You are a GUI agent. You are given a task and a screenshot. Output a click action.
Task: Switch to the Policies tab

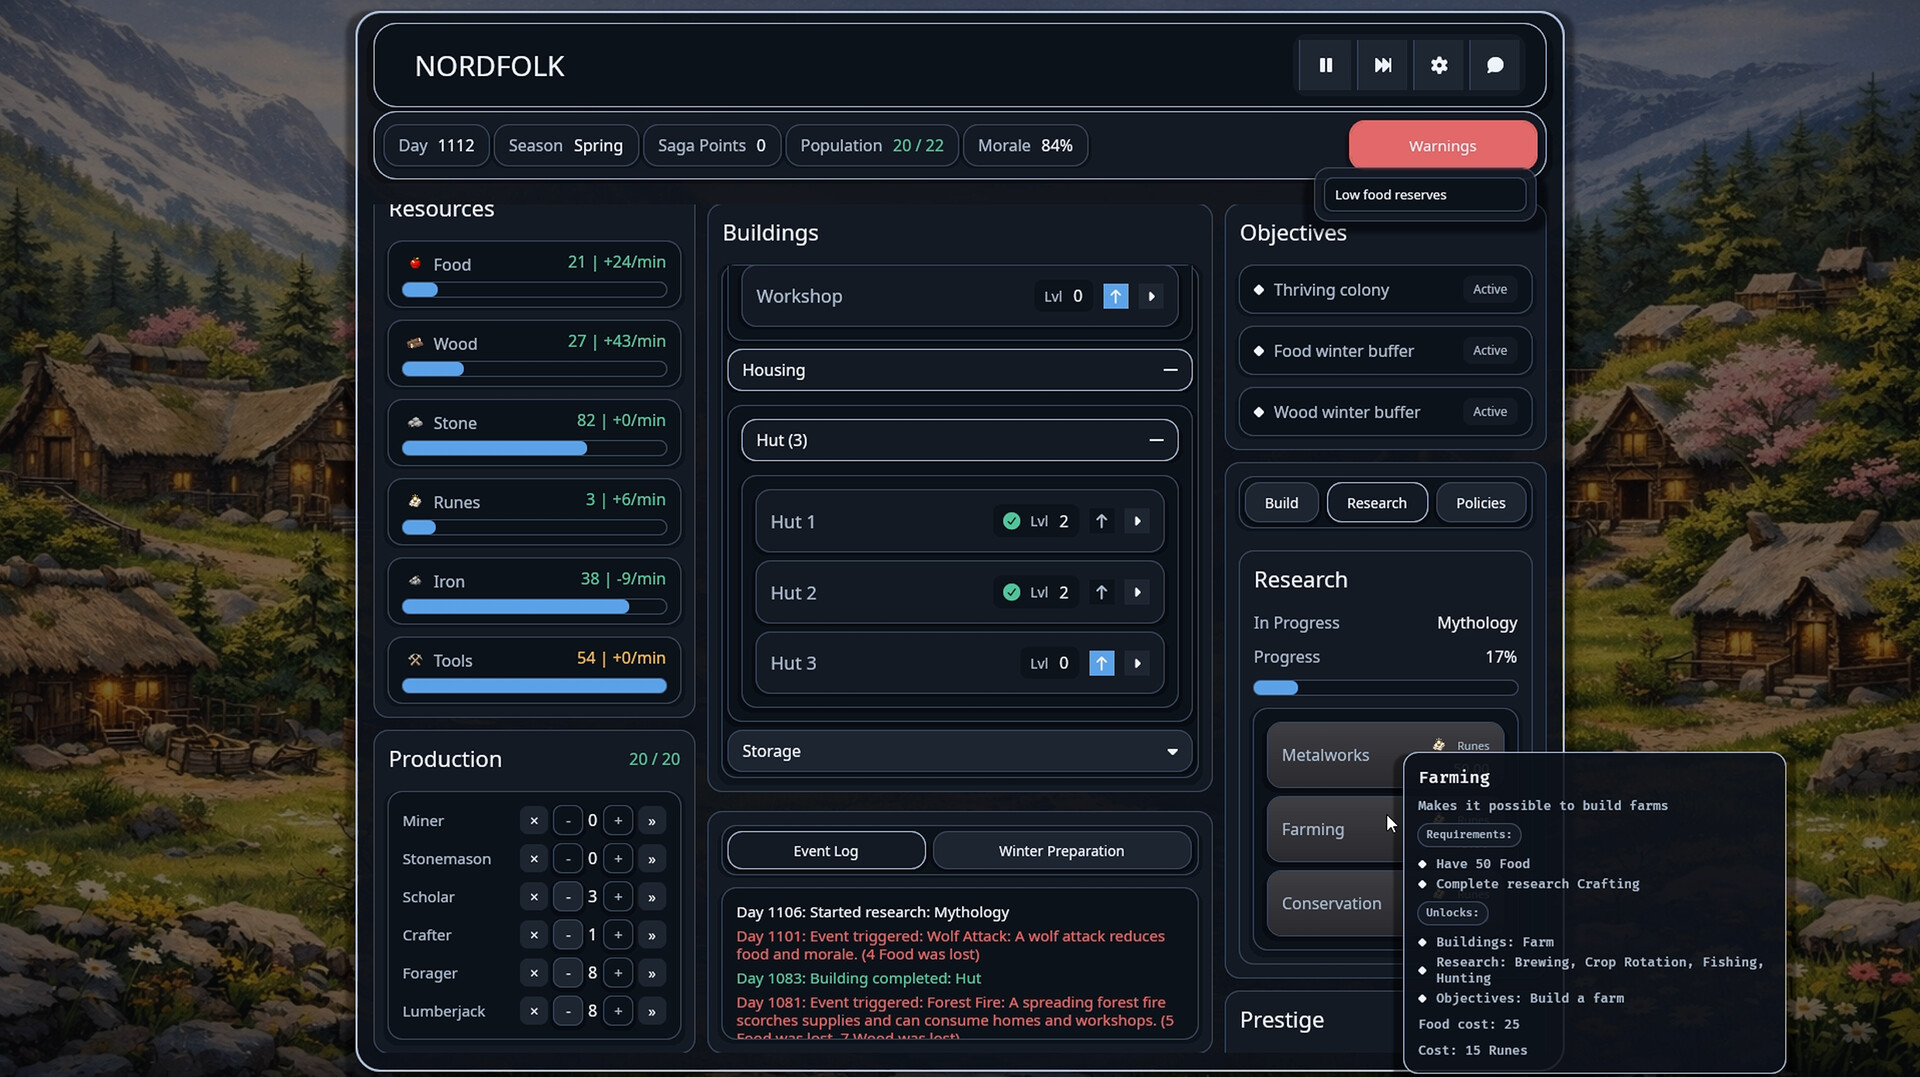pos(1481,503)
